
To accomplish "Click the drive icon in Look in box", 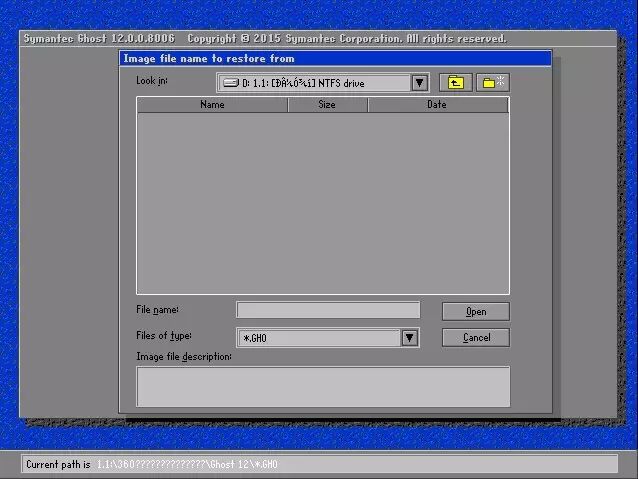I will pos(231,83).
